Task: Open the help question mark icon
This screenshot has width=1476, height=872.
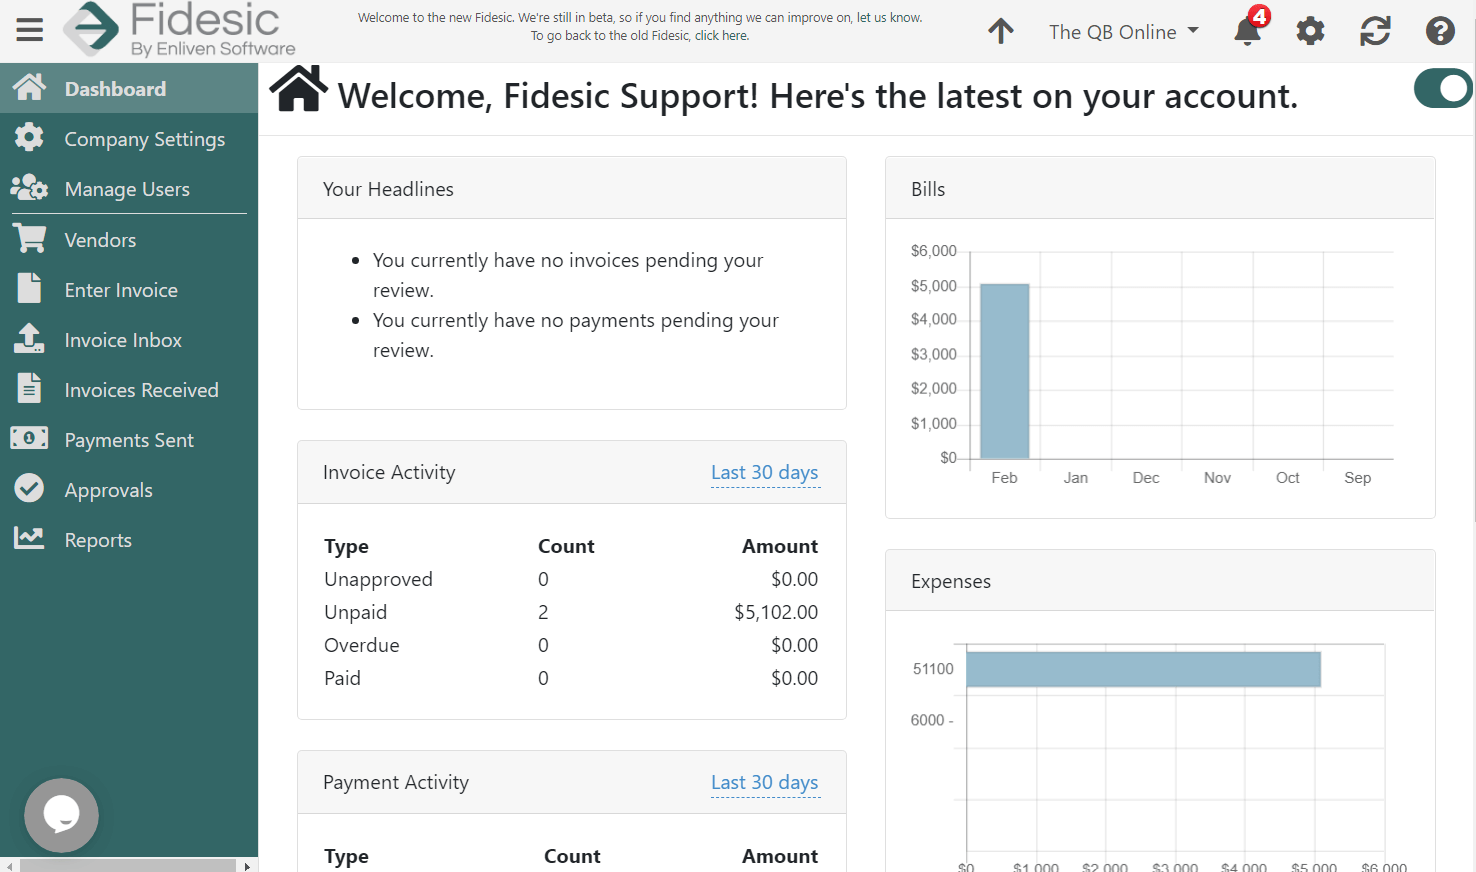Action: pyautogui.click(x=1440, y=31)
